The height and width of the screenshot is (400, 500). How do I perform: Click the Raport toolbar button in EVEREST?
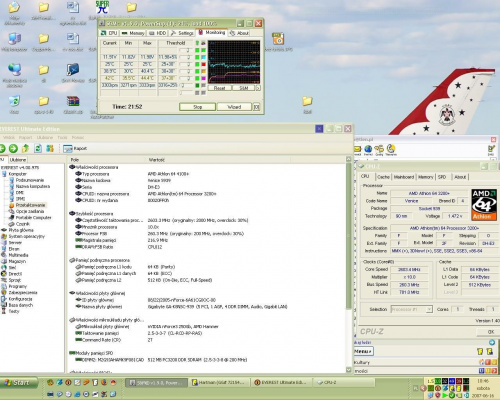75,148
